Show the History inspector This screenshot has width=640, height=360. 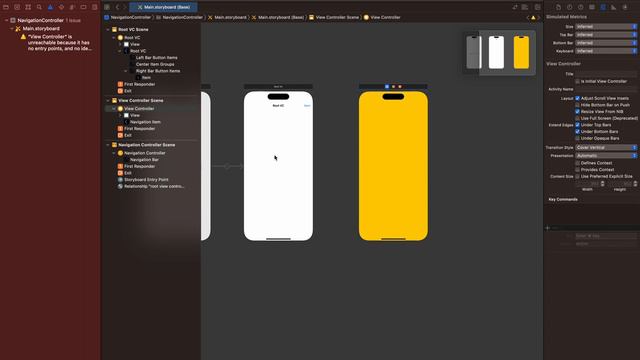point(569,7)
